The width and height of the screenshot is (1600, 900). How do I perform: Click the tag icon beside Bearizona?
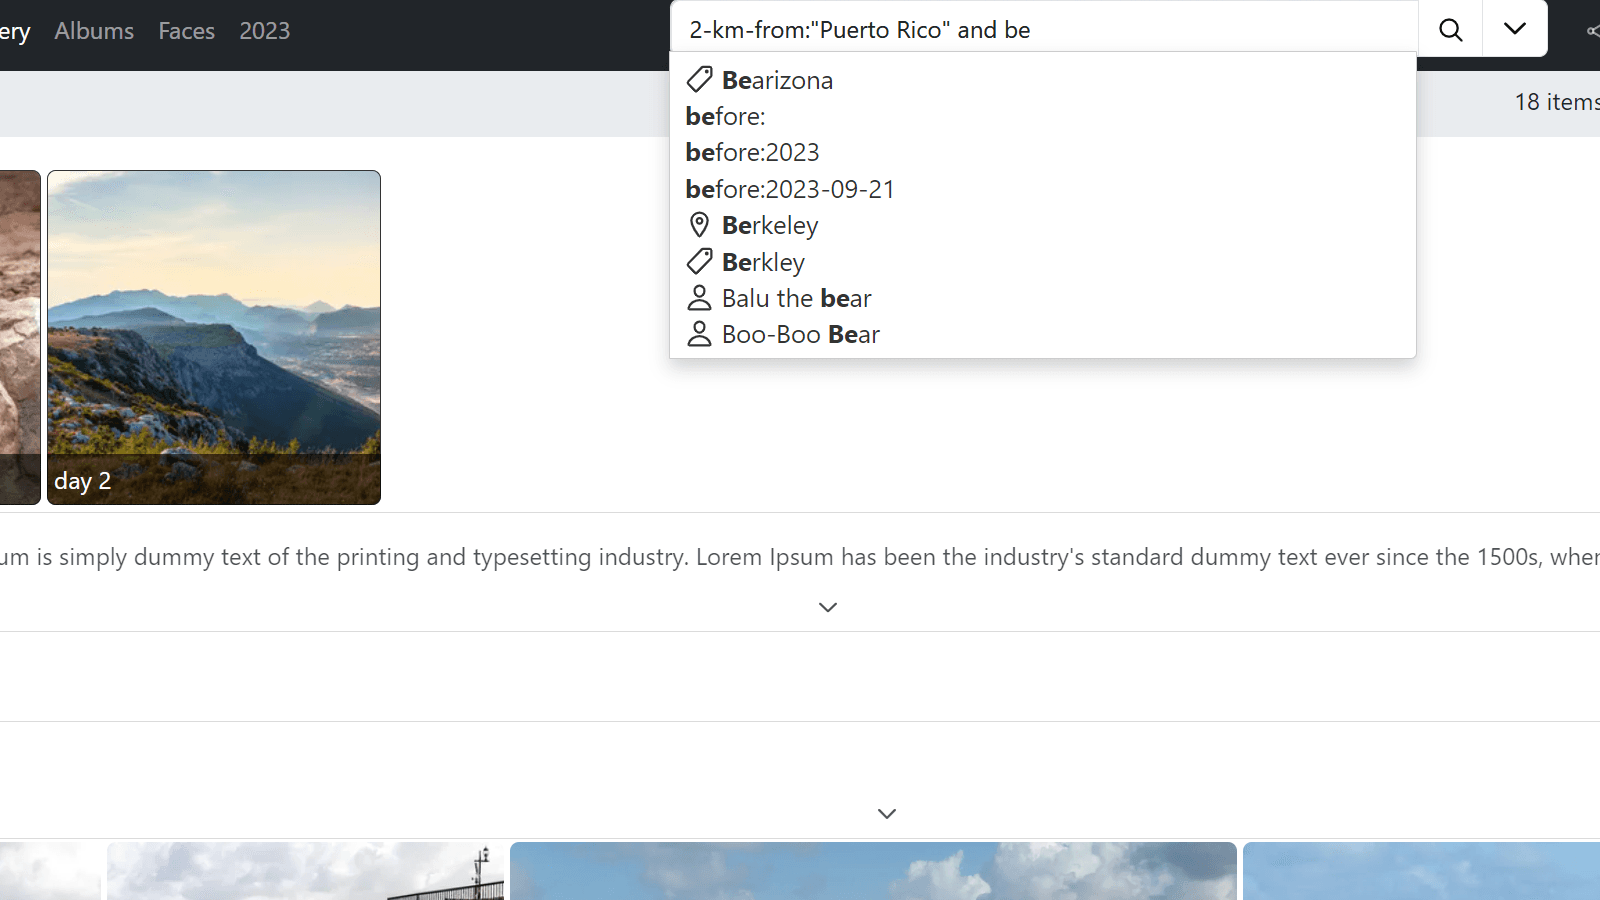pyautogui.click(x=700, y=80)
